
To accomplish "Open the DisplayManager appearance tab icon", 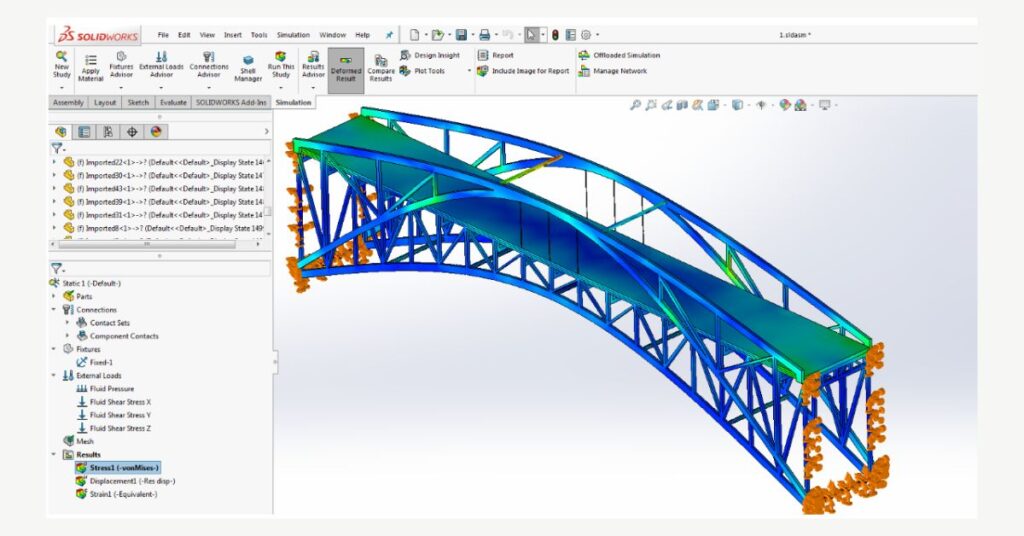I will 156,131.
